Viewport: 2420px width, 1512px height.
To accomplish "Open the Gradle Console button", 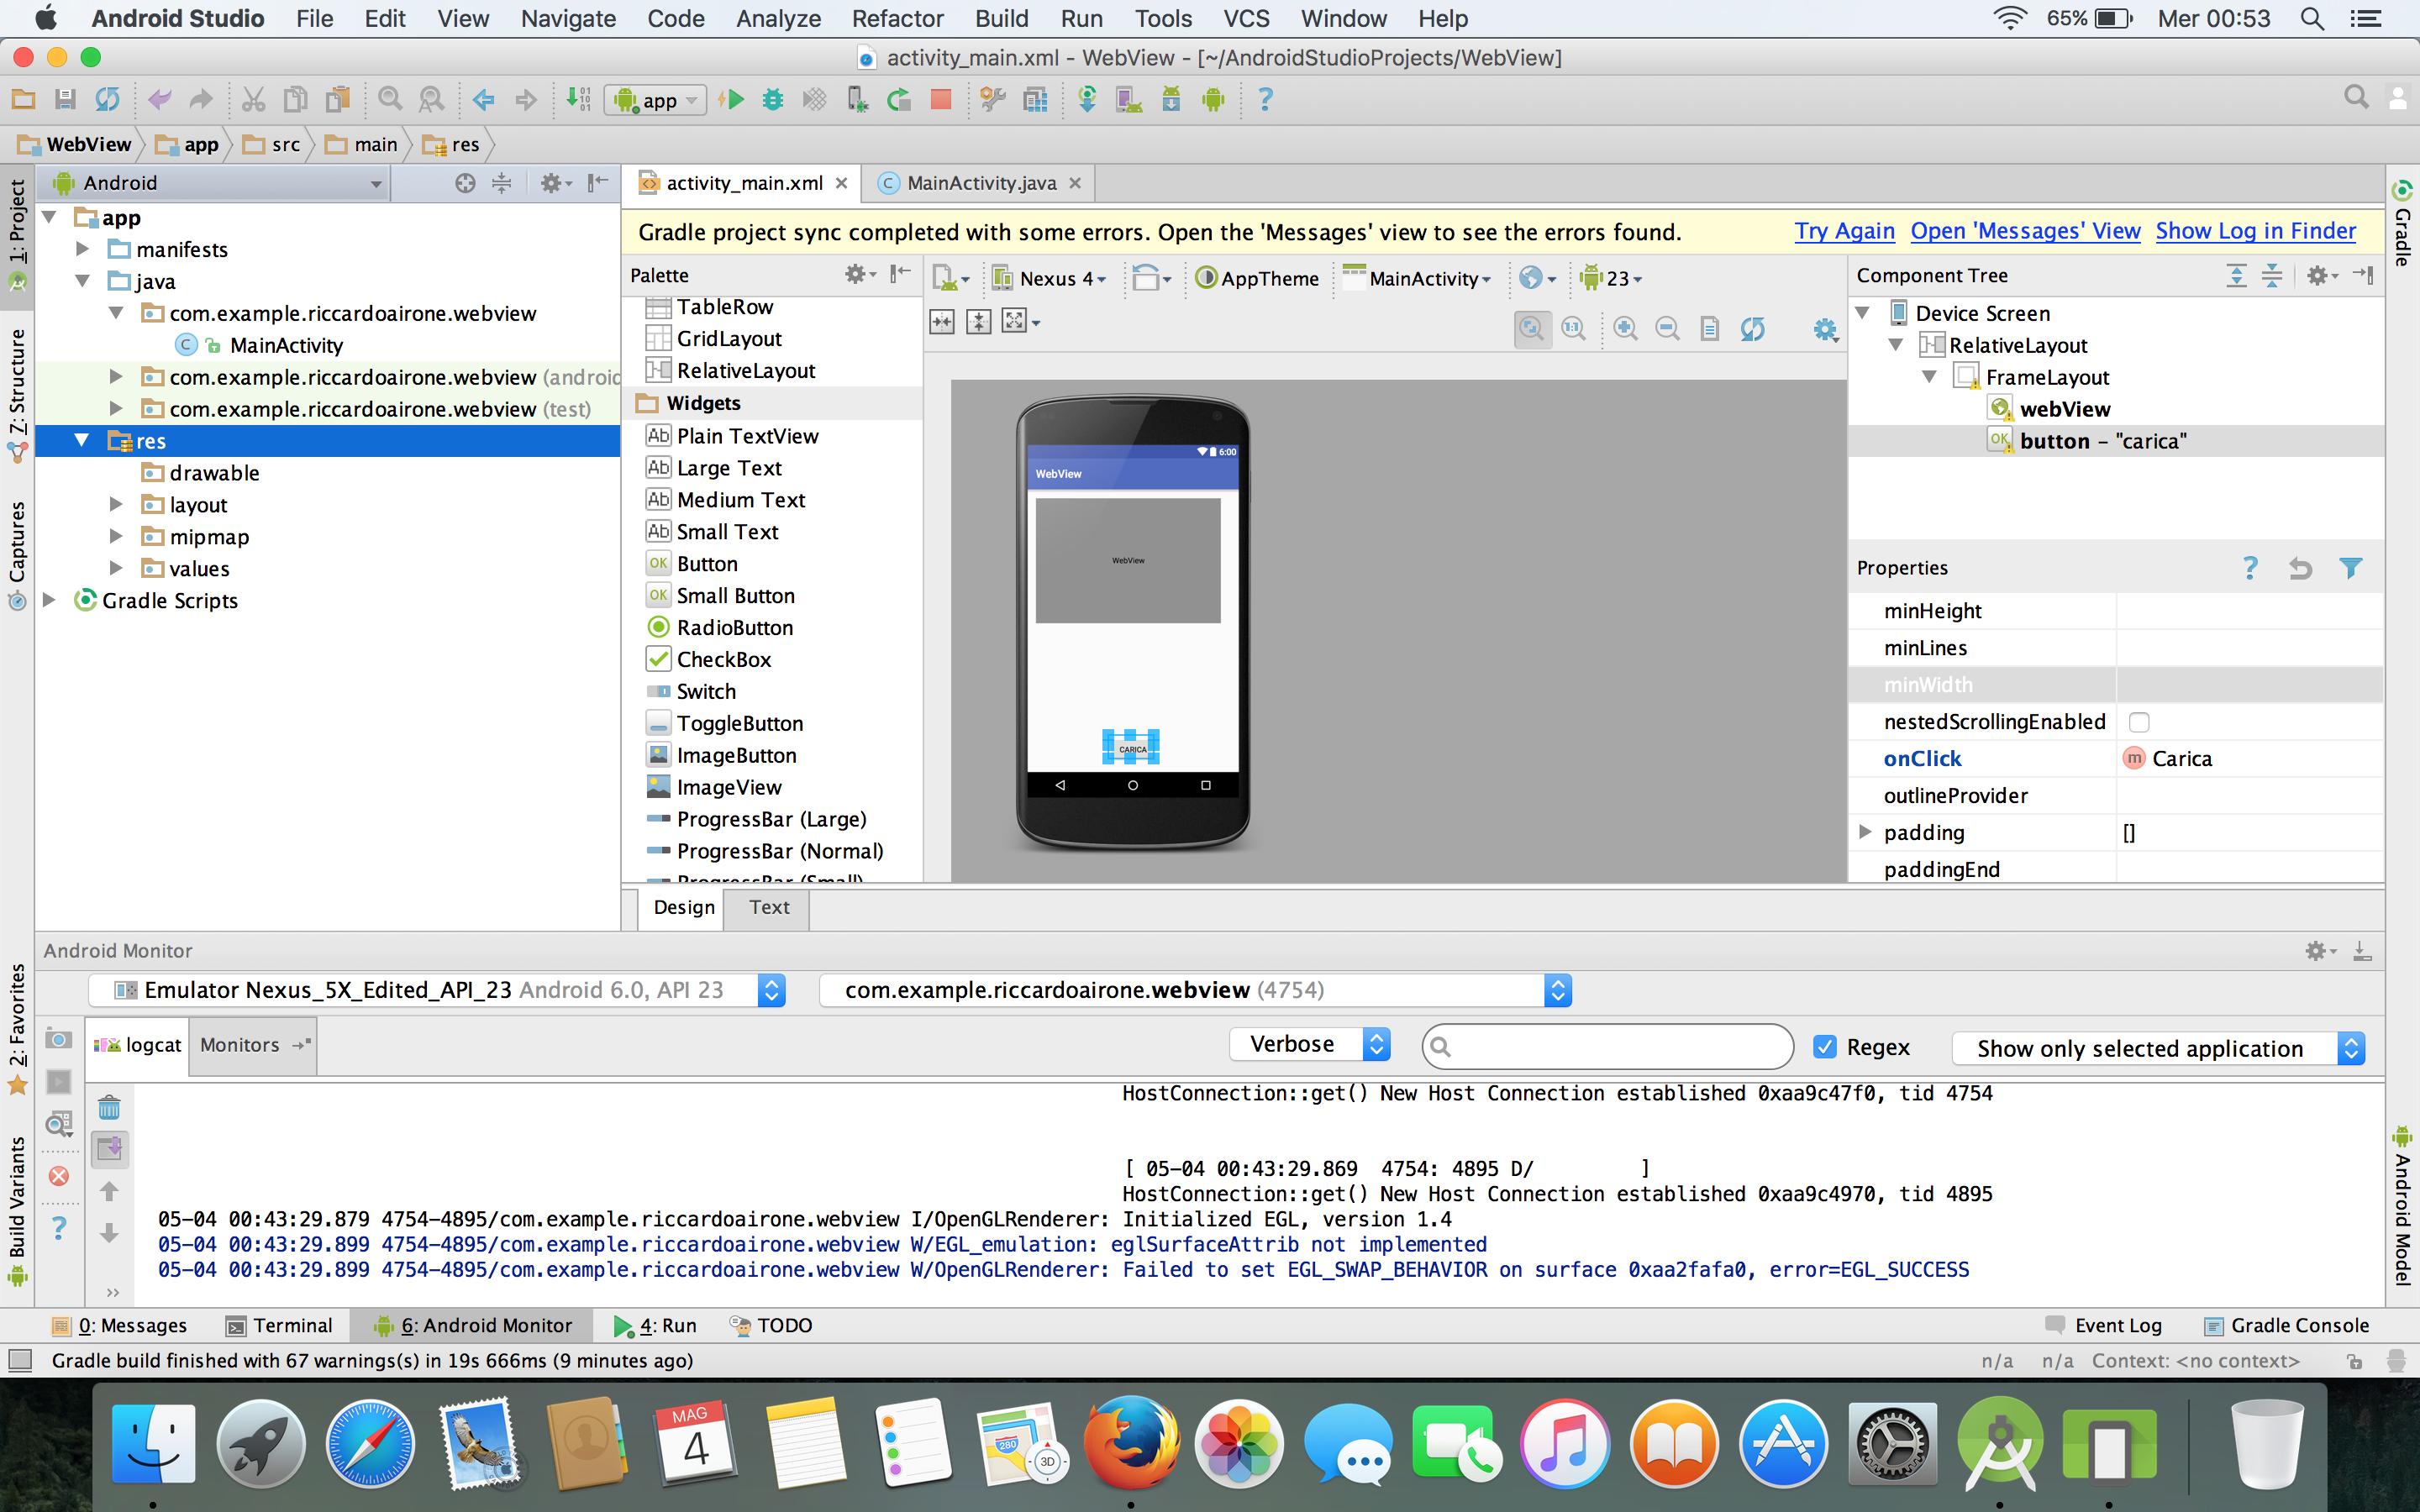I will point(2286,1325).
